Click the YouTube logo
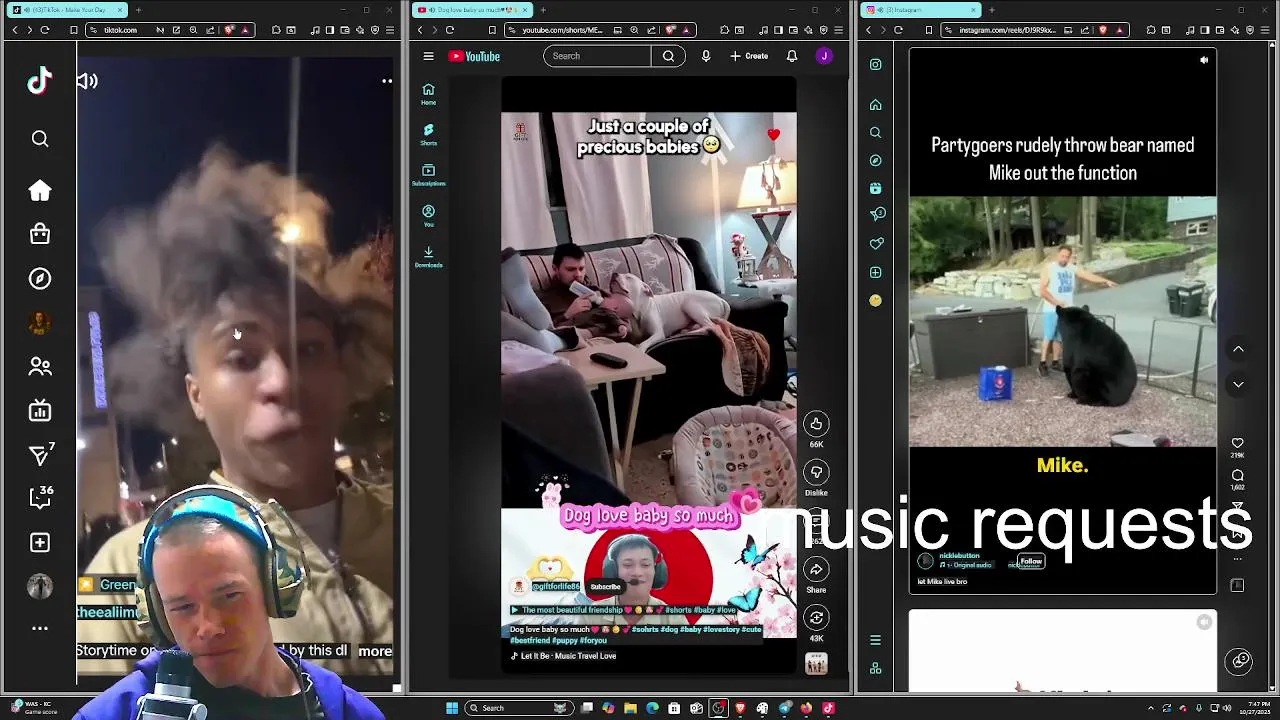Image resolution: width=1280 pixels, height=720 pixels. 474,56
